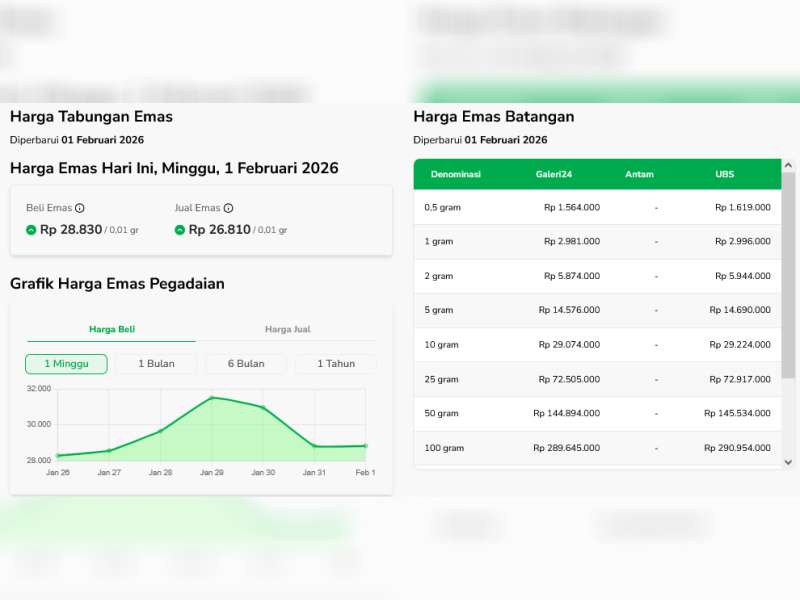Select the "1 Bulan" time range
Viewport: 800px width, 600px height.
(155, 364)
